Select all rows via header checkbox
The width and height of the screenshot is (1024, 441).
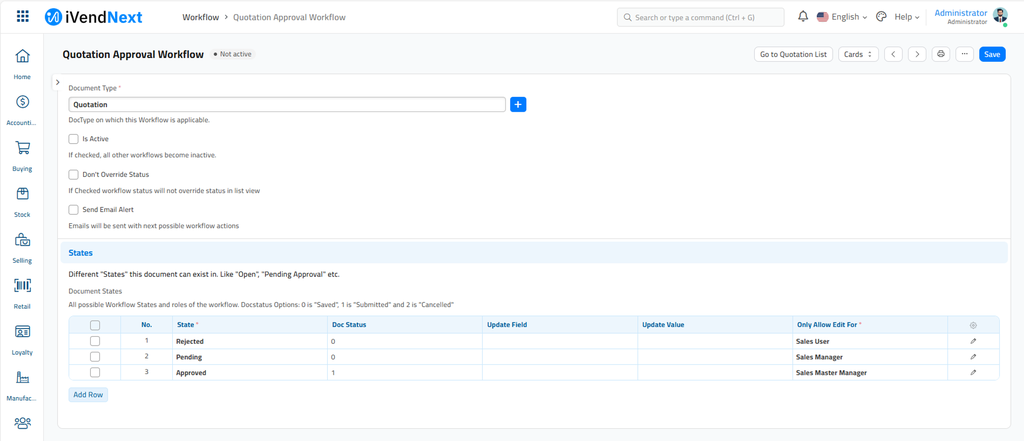pos(95,325)
